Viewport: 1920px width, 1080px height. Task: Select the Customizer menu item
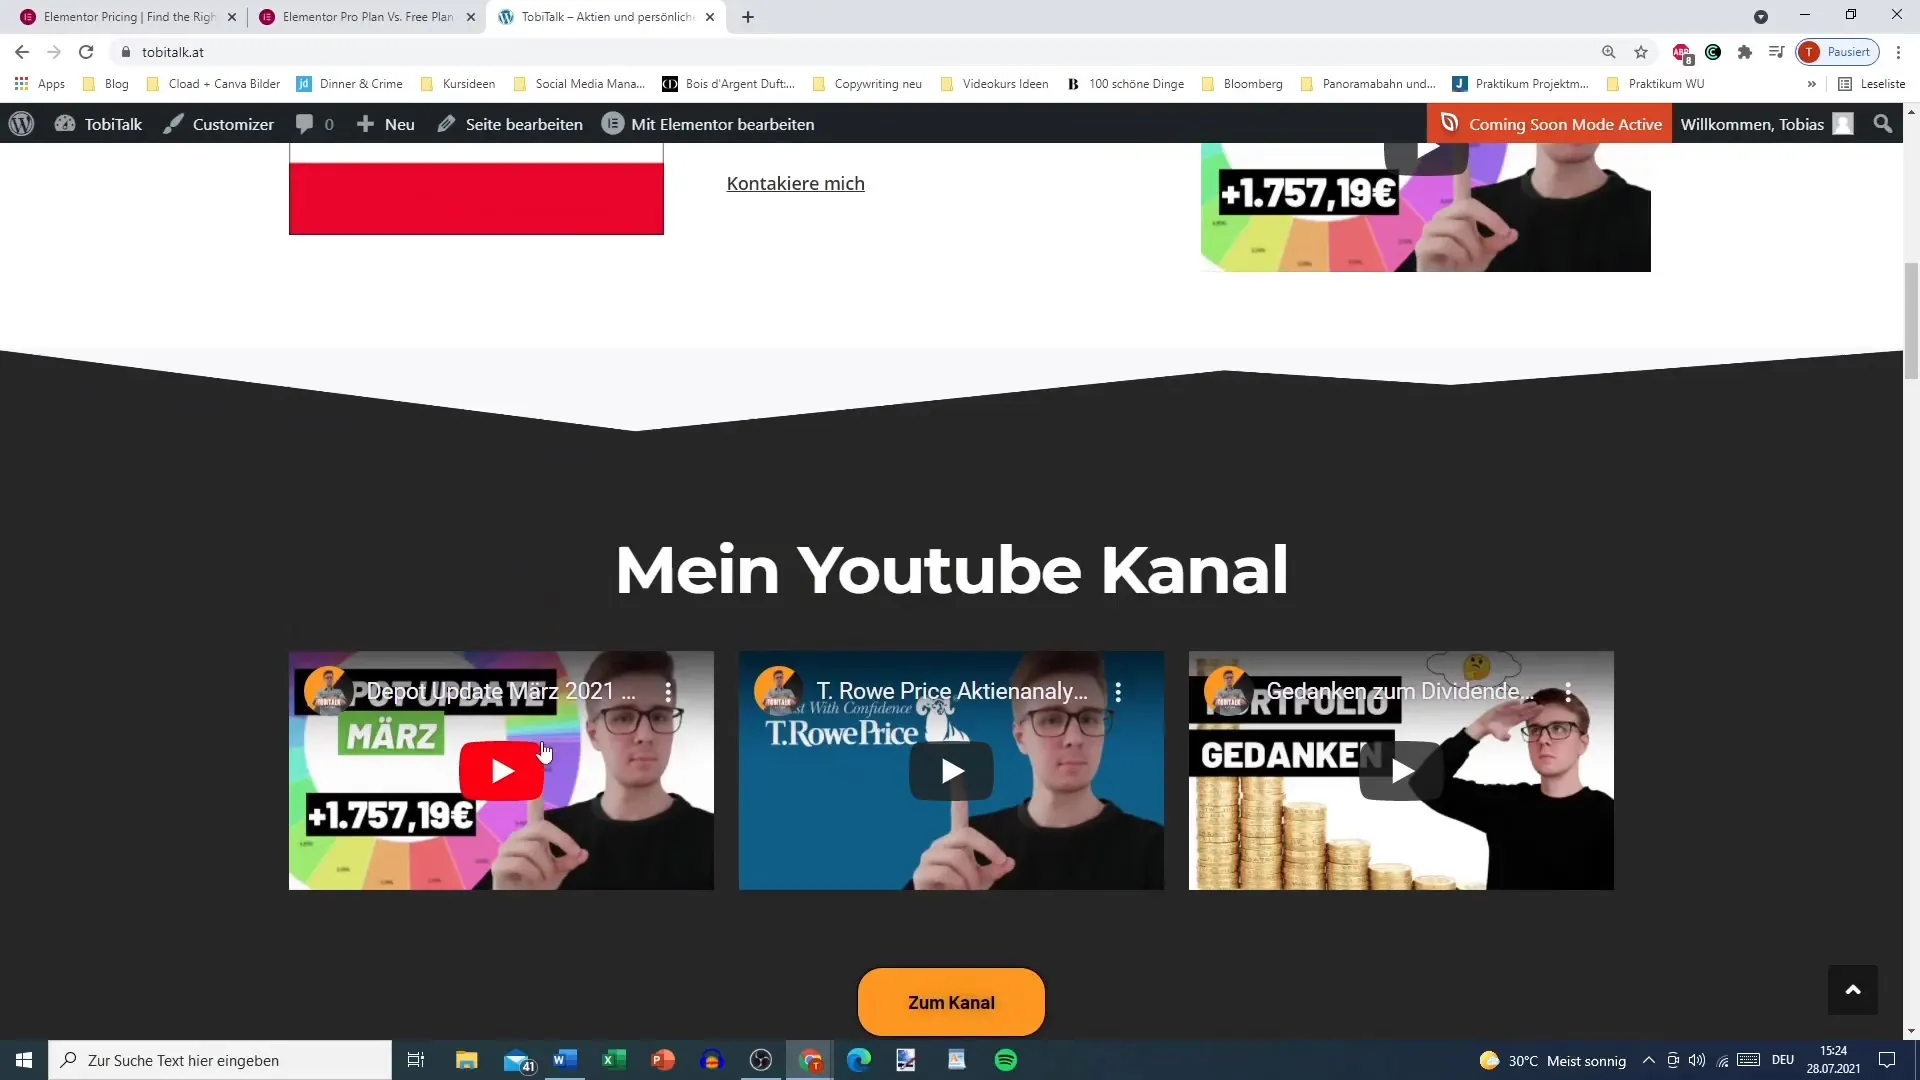coord(218,124)
